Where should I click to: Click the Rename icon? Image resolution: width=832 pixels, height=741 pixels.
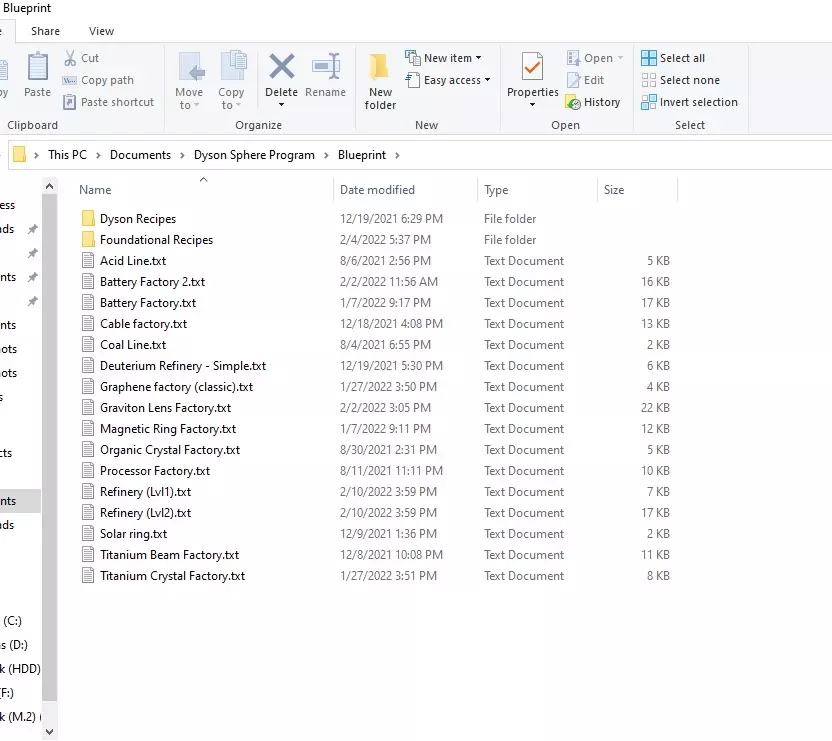coord(326,66)
